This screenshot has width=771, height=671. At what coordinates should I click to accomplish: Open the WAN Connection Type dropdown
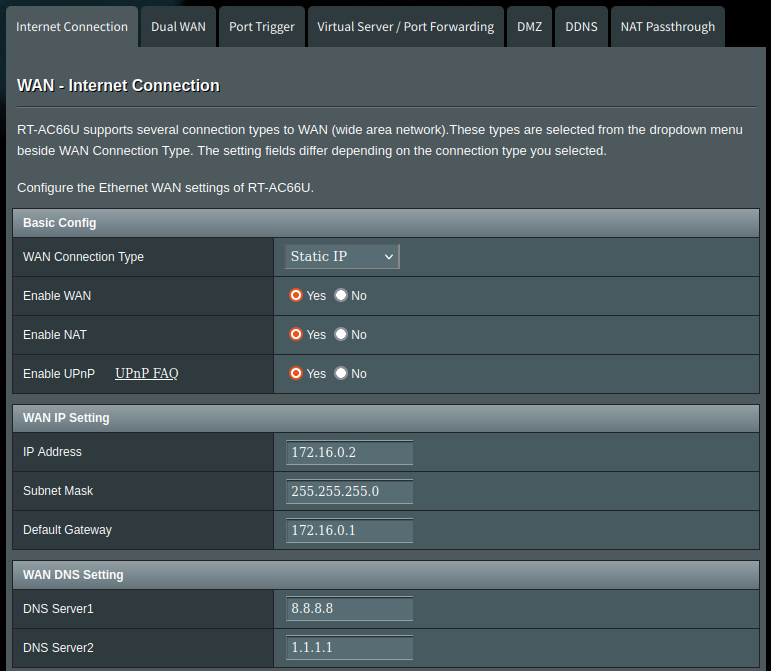342,257
